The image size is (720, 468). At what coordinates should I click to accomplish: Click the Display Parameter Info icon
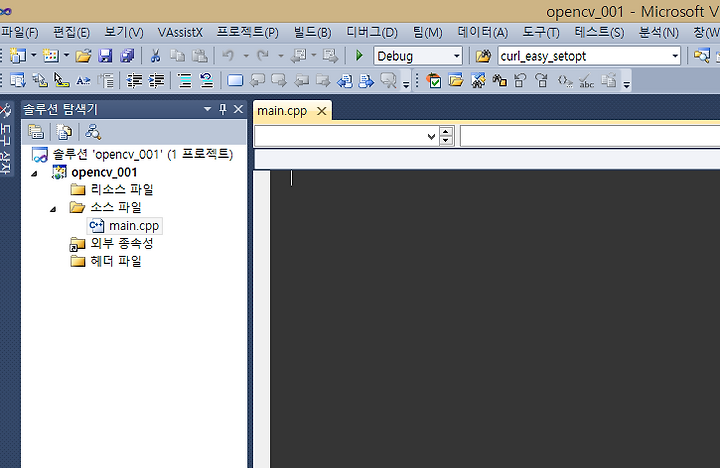click(x=40, y=81)
